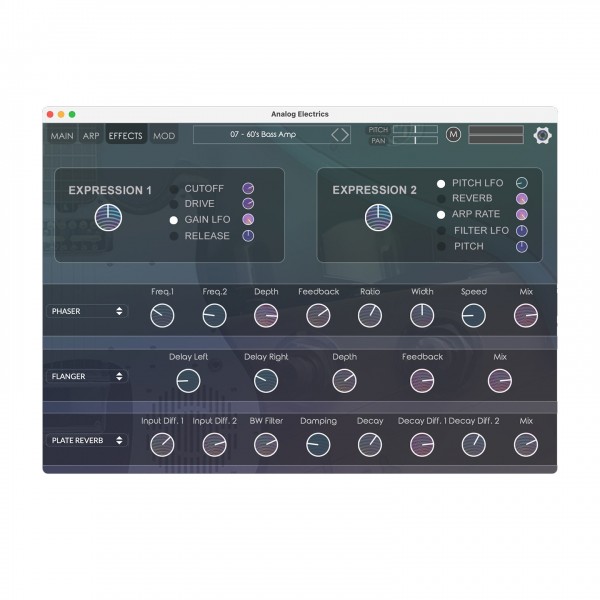Adjust the PITCH slider in header
This screenshot has height=600, width=600.
pyautogui.click(x=415, y=129)
